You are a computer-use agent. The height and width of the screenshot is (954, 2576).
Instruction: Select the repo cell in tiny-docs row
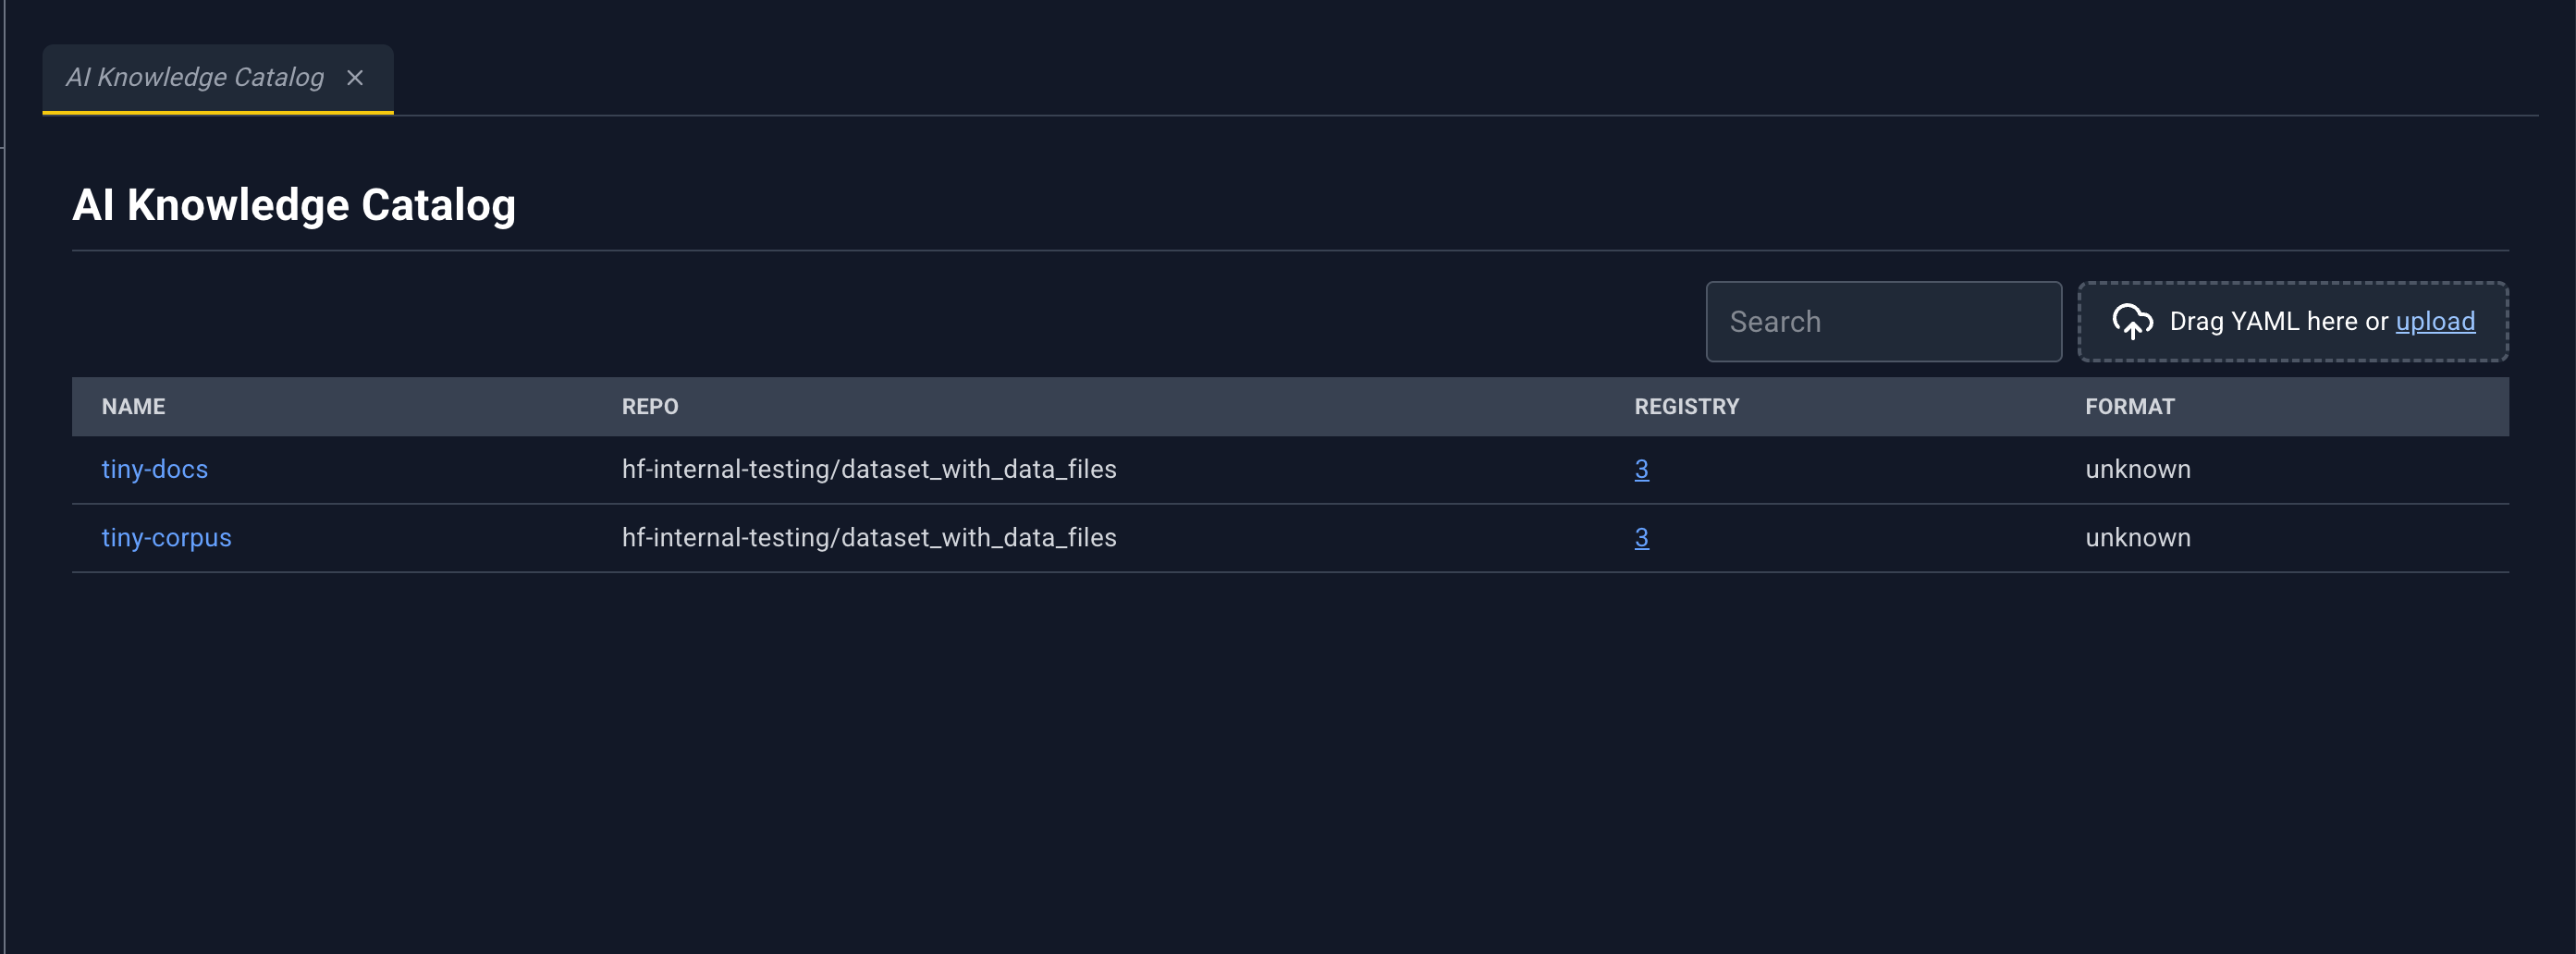pyautogui.click(x=869, y=469)
